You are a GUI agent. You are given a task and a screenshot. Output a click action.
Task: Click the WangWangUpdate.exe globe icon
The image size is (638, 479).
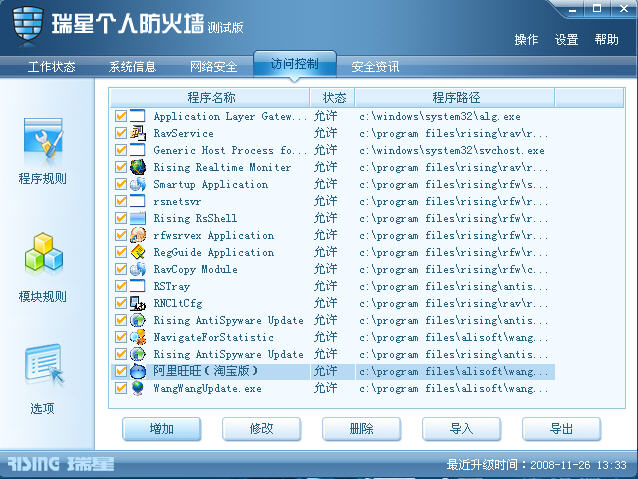(138, 388)
